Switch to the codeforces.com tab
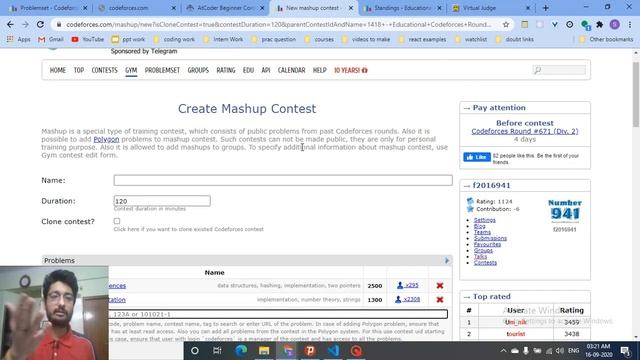The image size is (640, 360). [x=136, y=8]
